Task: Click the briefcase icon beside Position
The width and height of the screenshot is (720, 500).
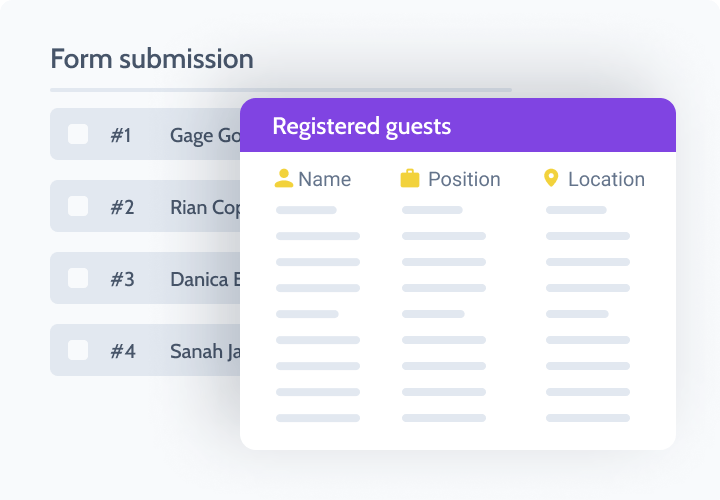Action: (410, 179)
